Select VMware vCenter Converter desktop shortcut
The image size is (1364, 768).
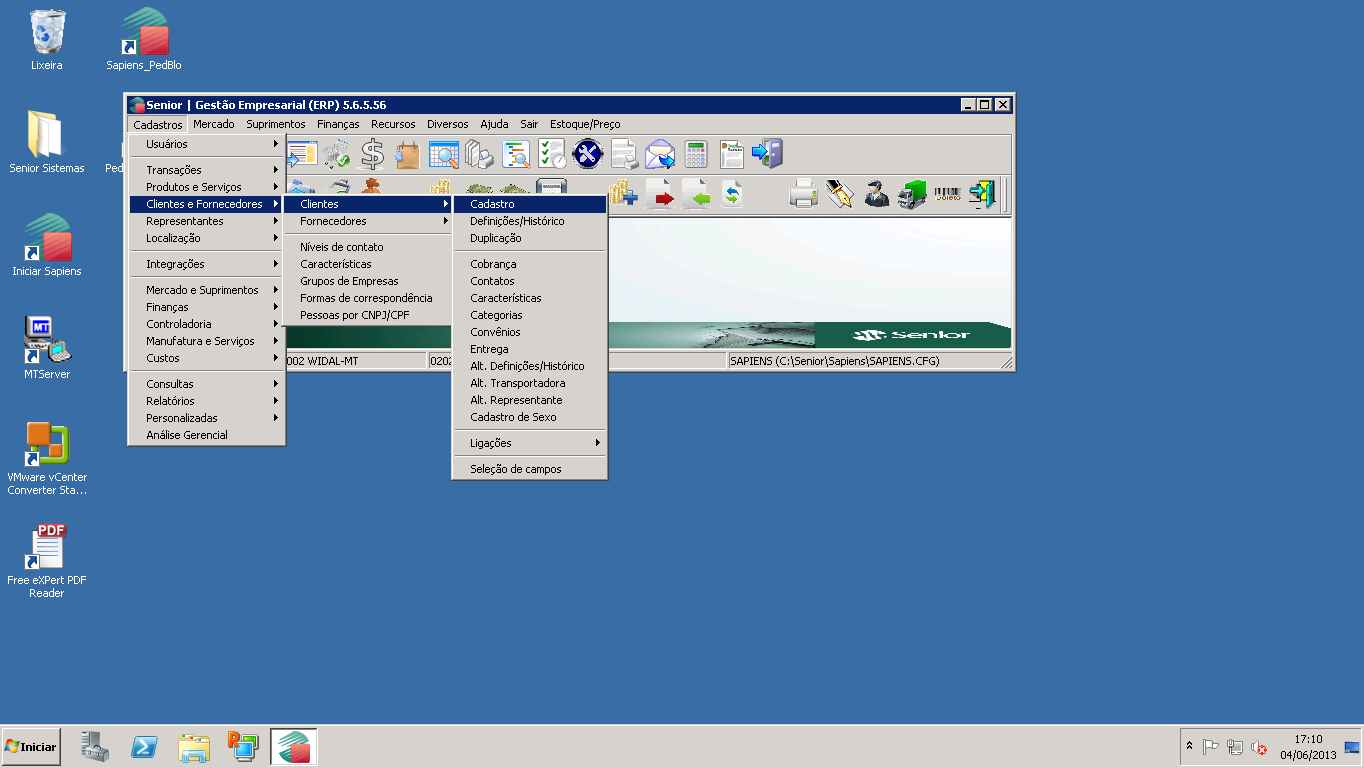pyautogui.click(x=47, y=459)
